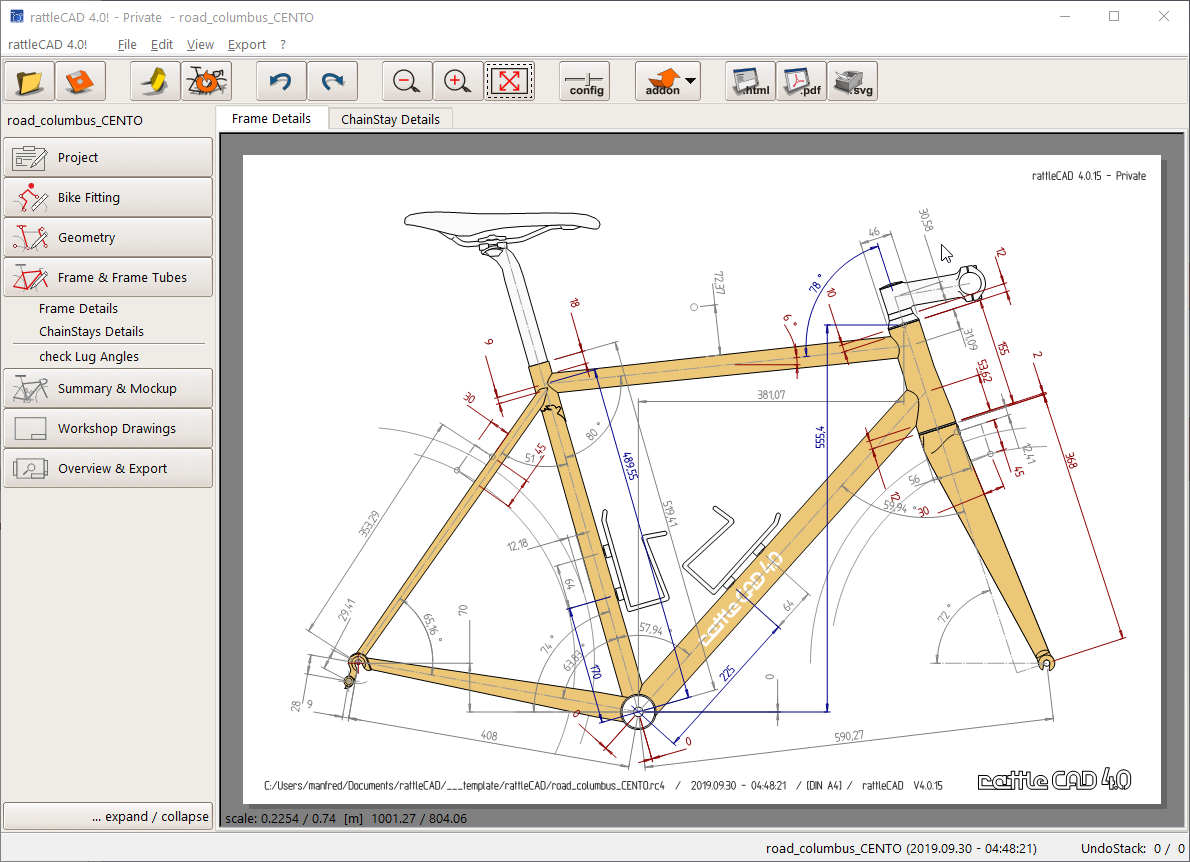Open the config panel

click(584, 81)
